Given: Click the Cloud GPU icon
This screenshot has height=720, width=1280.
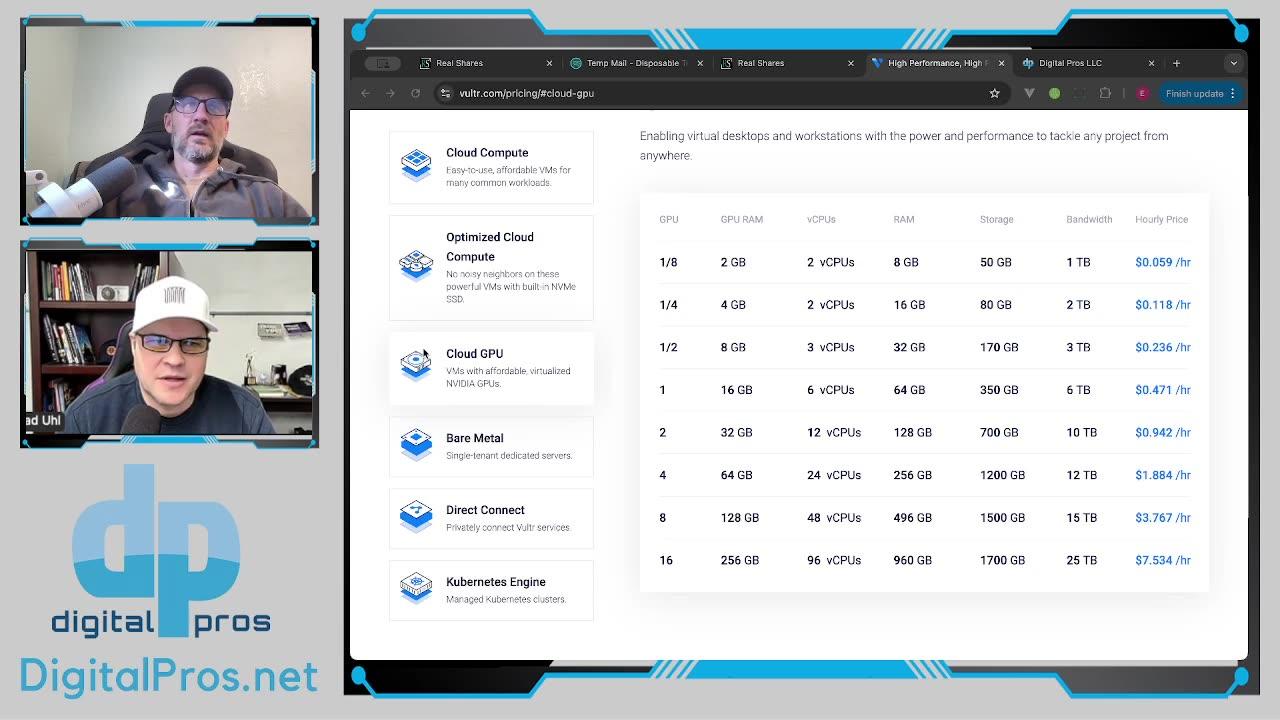Looking at the screenshot, I should pyautogui.click(x=416, y=365).
